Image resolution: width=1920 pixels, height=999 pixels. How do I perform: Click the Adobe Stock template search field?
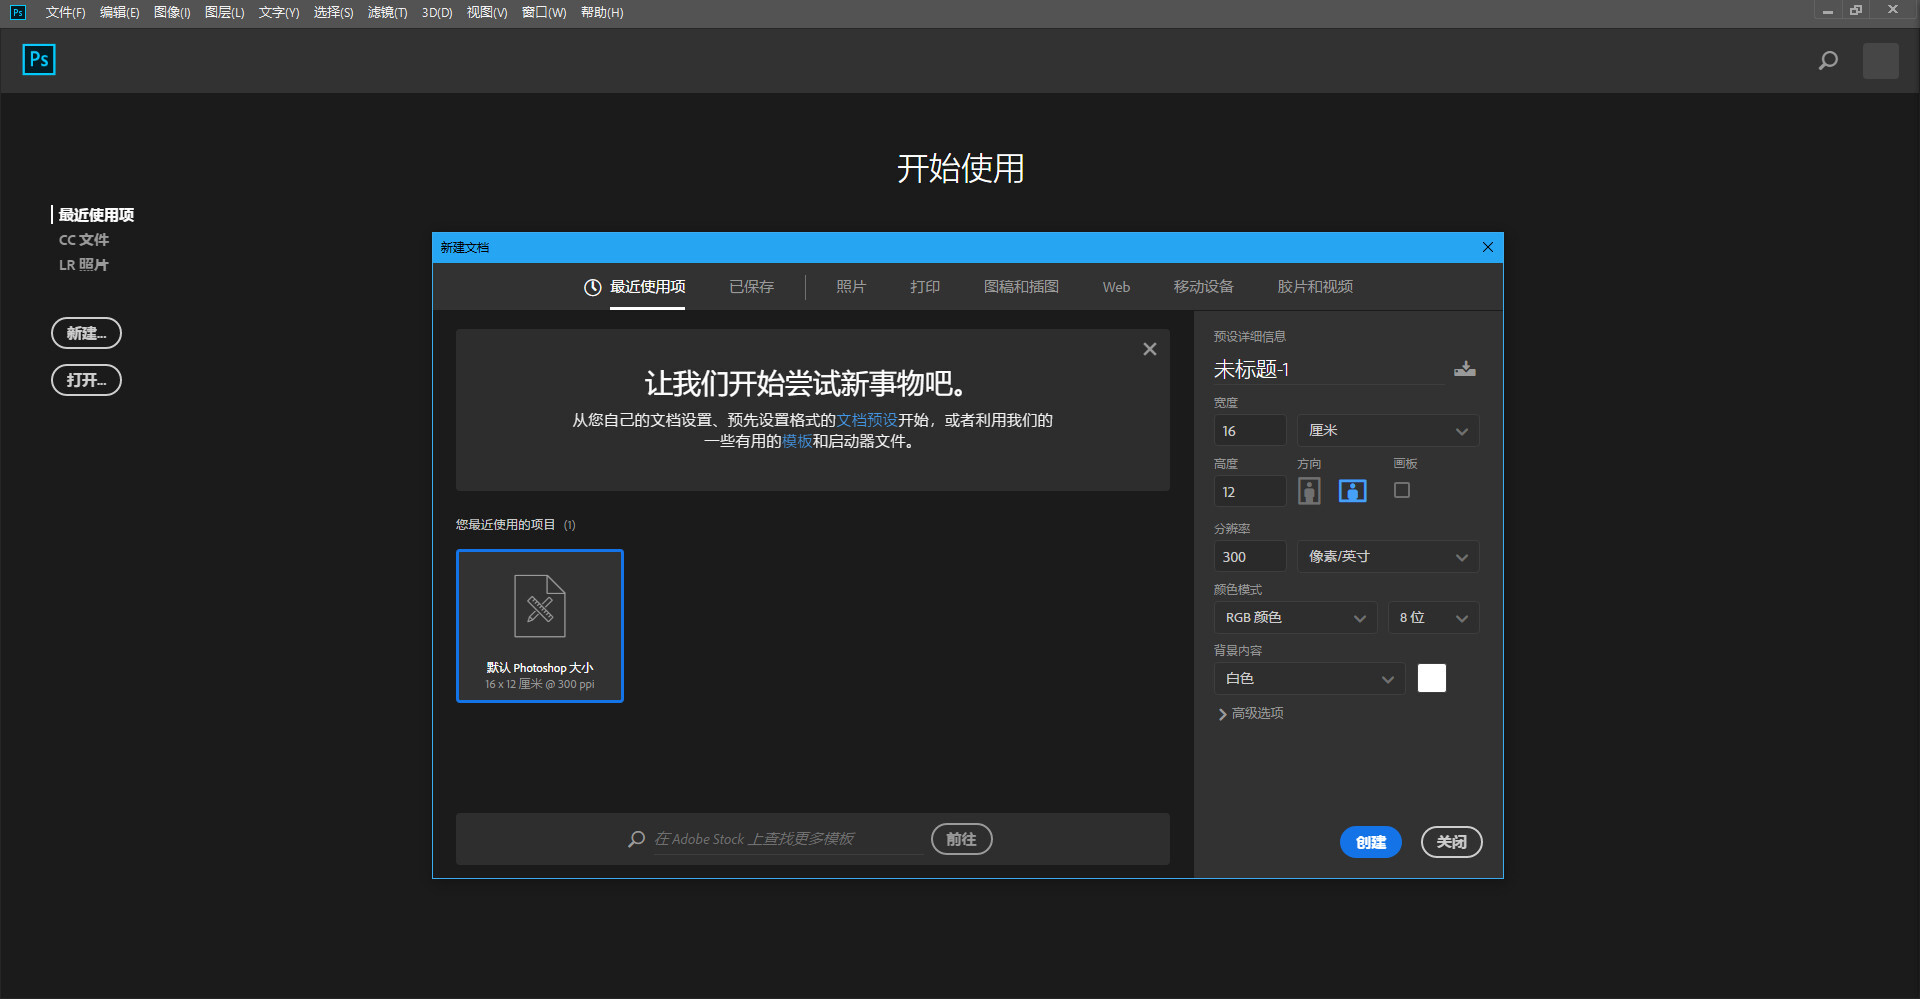click(x=788, y=839)
